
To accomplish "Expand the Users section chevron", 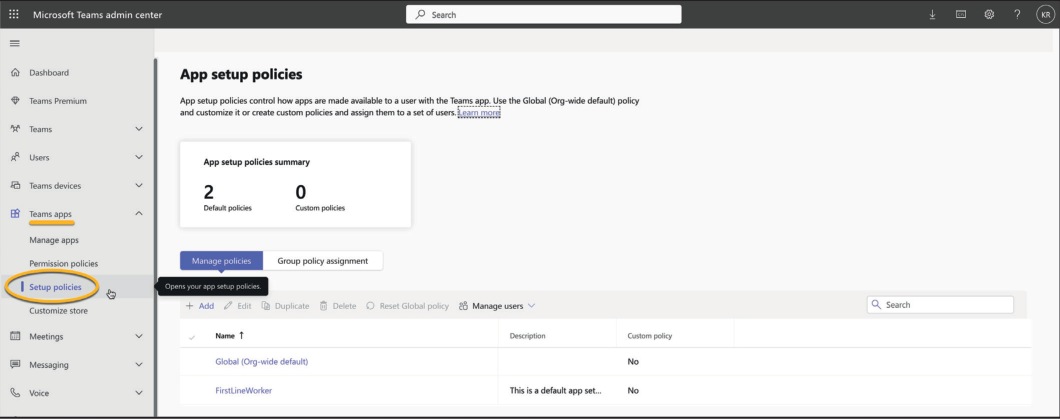I will 139,158.
